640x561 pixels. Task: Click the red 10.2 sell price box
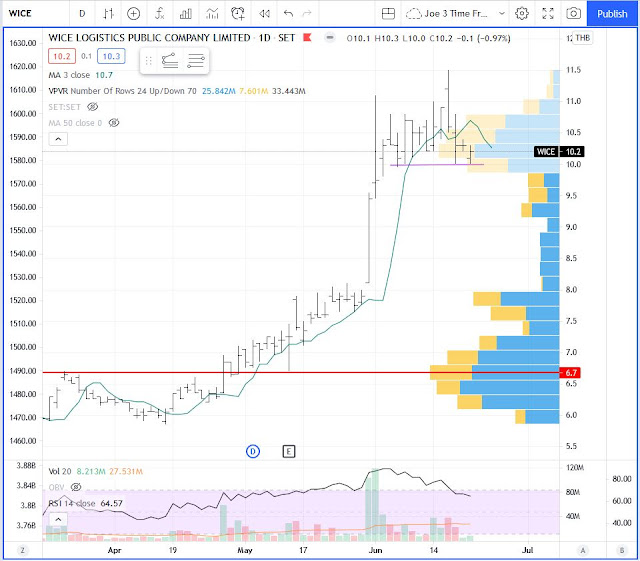click(x=62, y=56)
